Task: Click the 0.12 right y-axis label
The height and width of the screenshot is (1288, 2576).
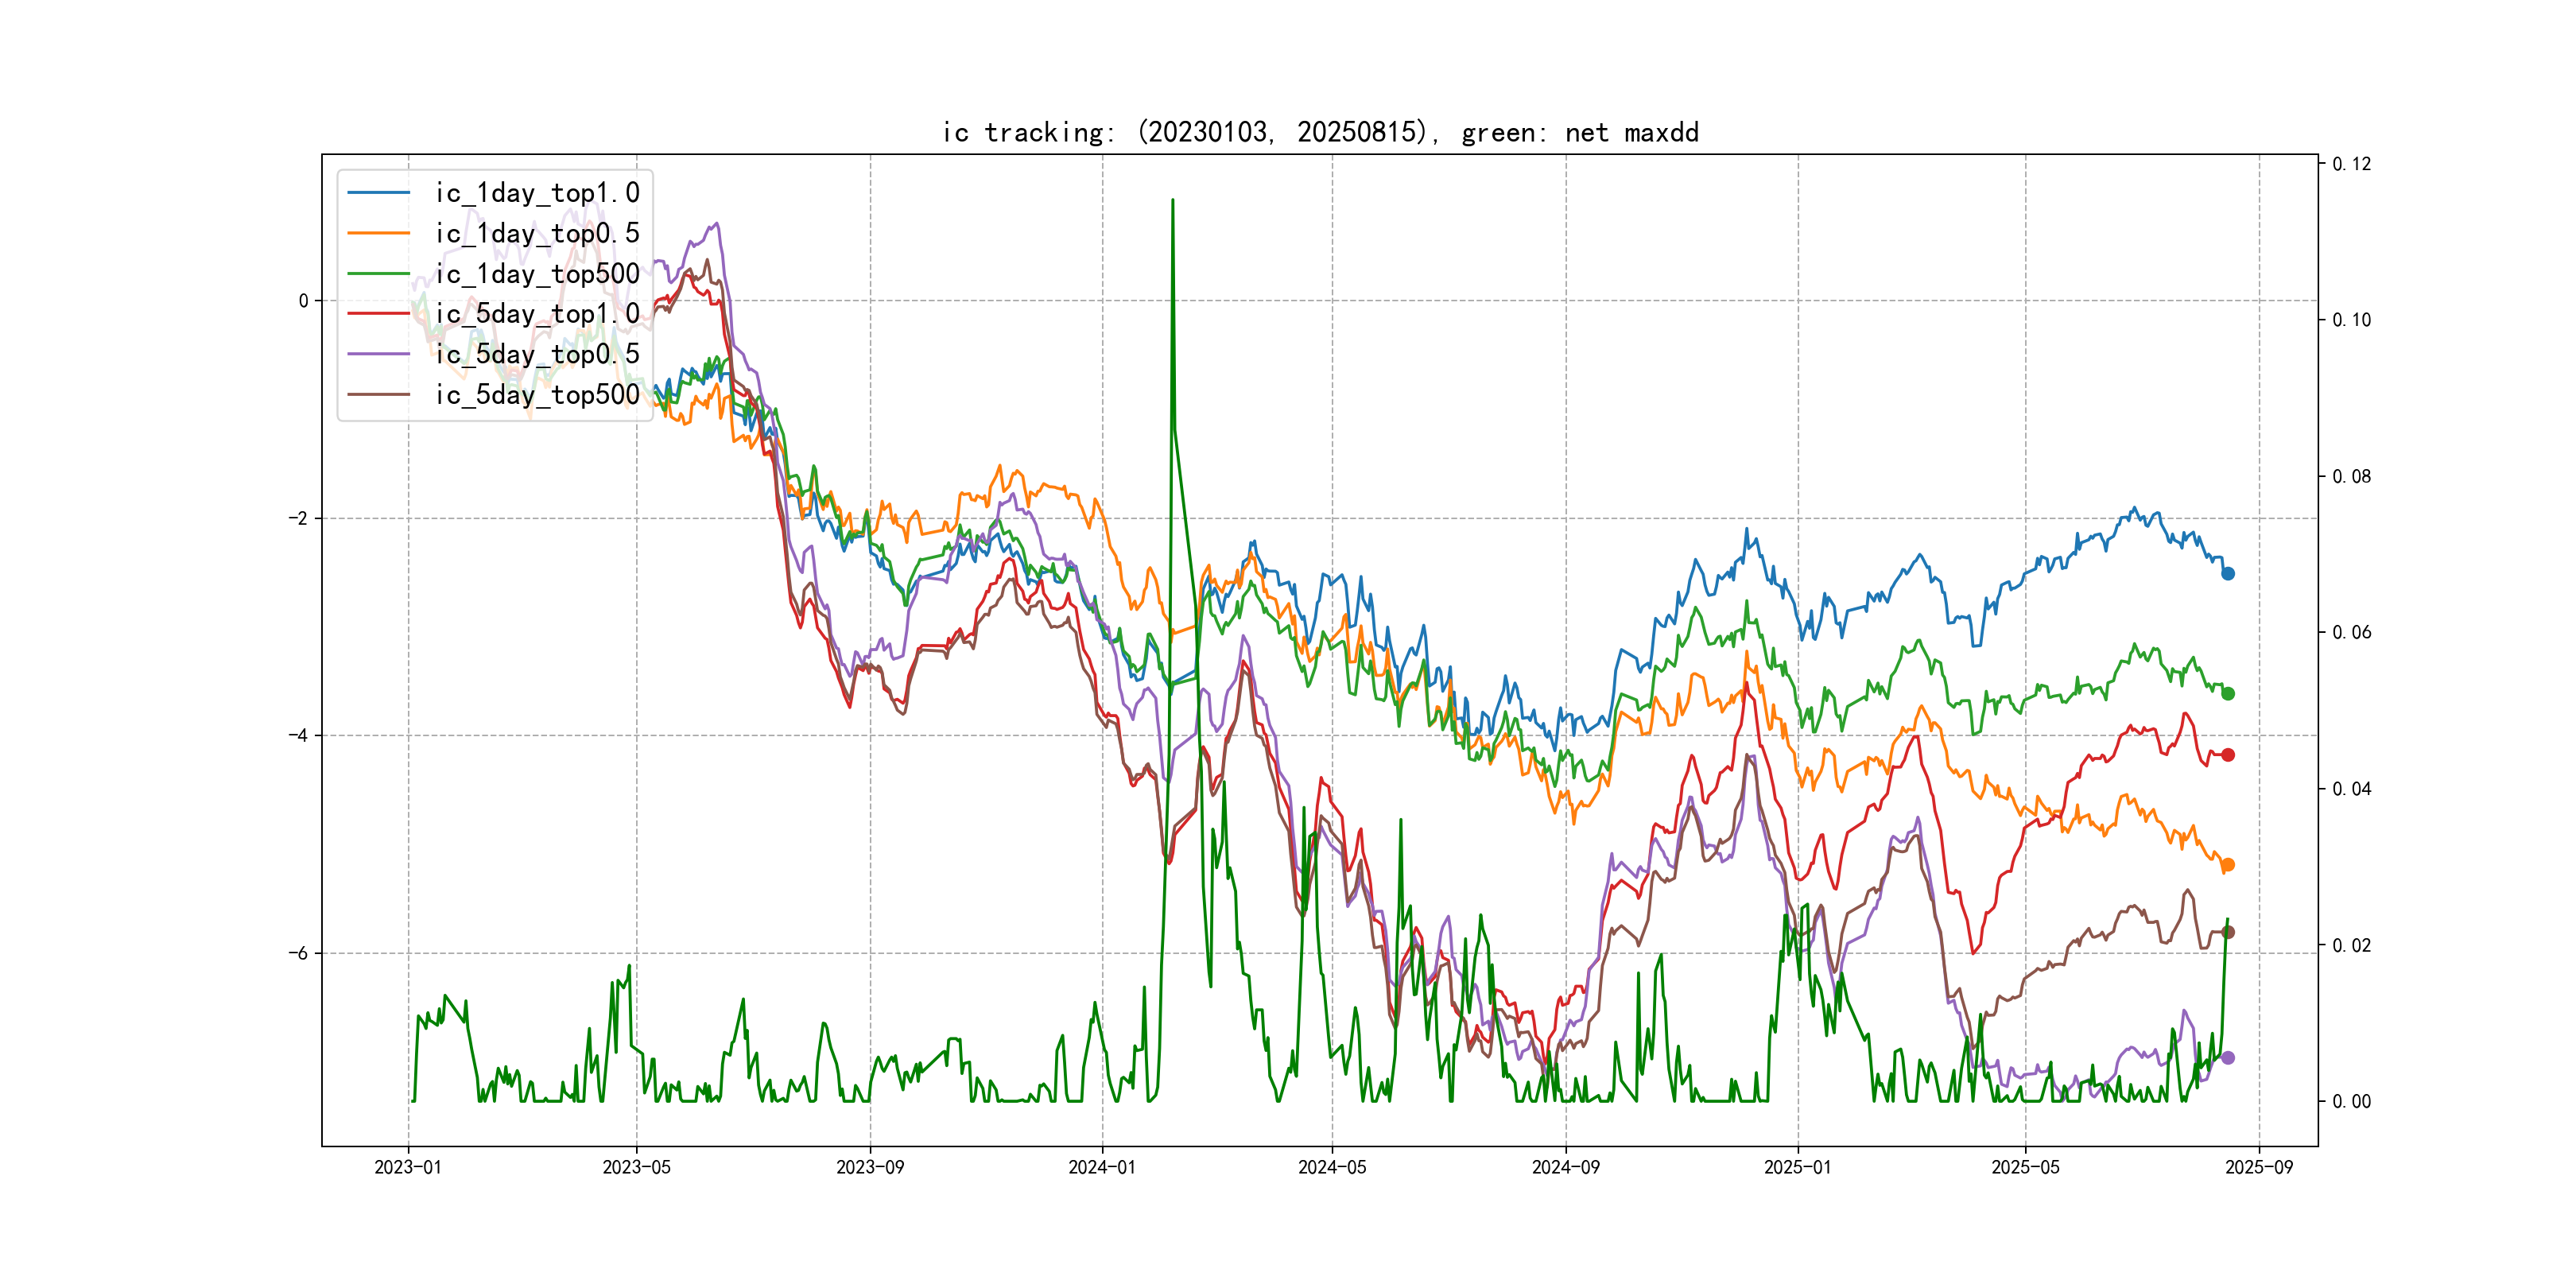Action: pyautogui.click(x=2351, y=164)
